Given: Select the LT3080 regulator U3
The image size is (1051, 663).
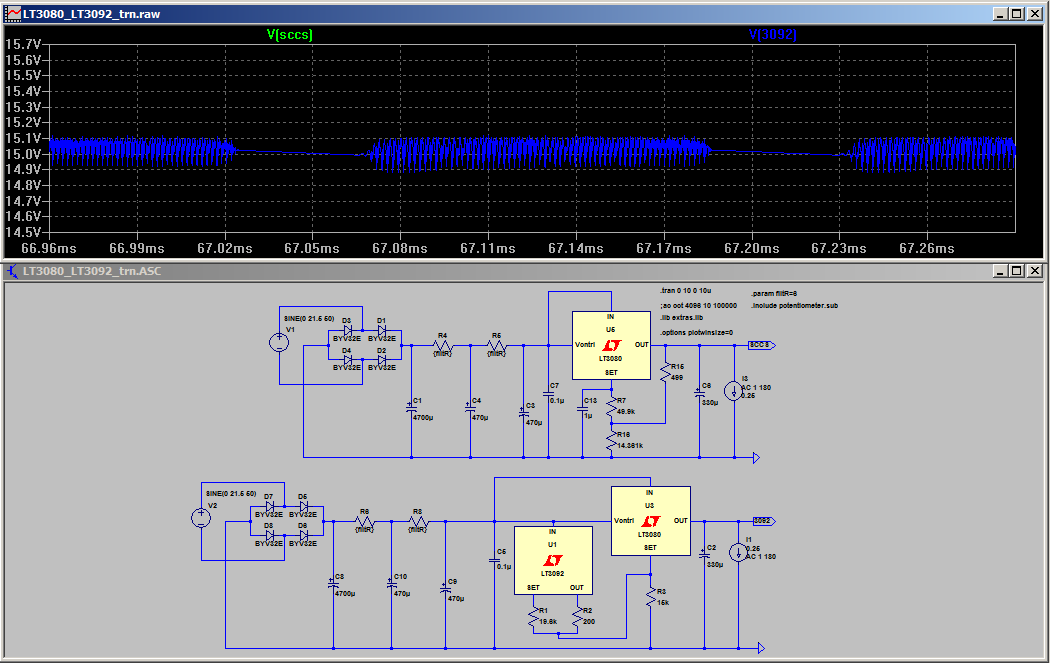Looking at the screenshot, I should tap(650, 521).
